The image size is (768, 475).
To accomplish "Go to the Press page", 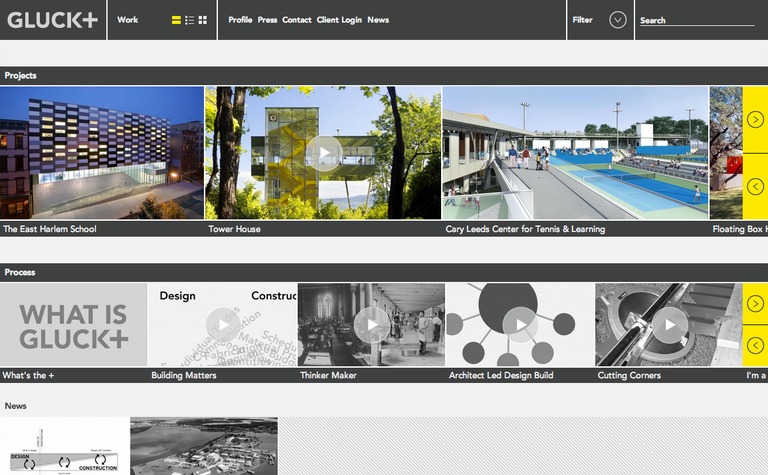I will point(267,20).
